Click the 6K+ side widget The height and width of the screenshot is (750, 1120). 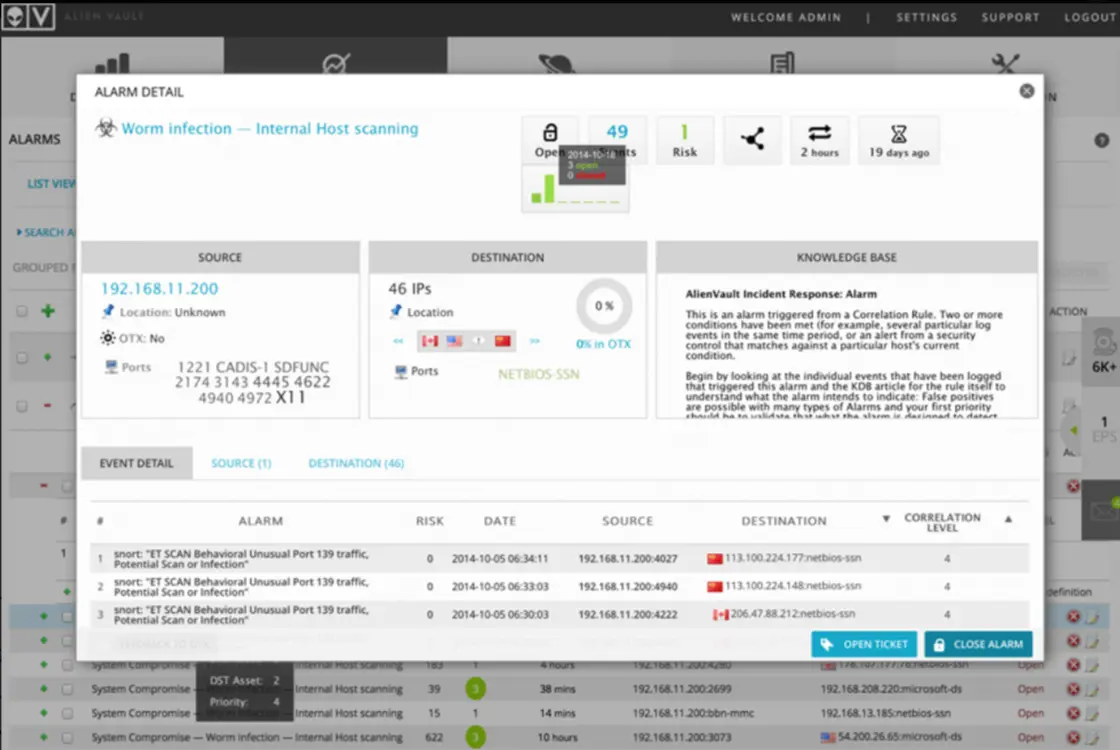[1103, 351]
